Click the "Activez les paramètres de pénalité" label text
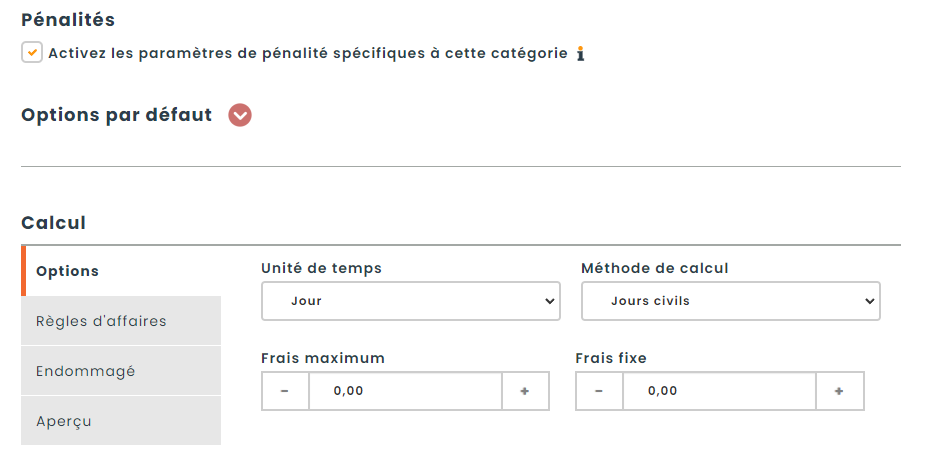This screenshot has width=926, height=451. [x=308, y=53]
